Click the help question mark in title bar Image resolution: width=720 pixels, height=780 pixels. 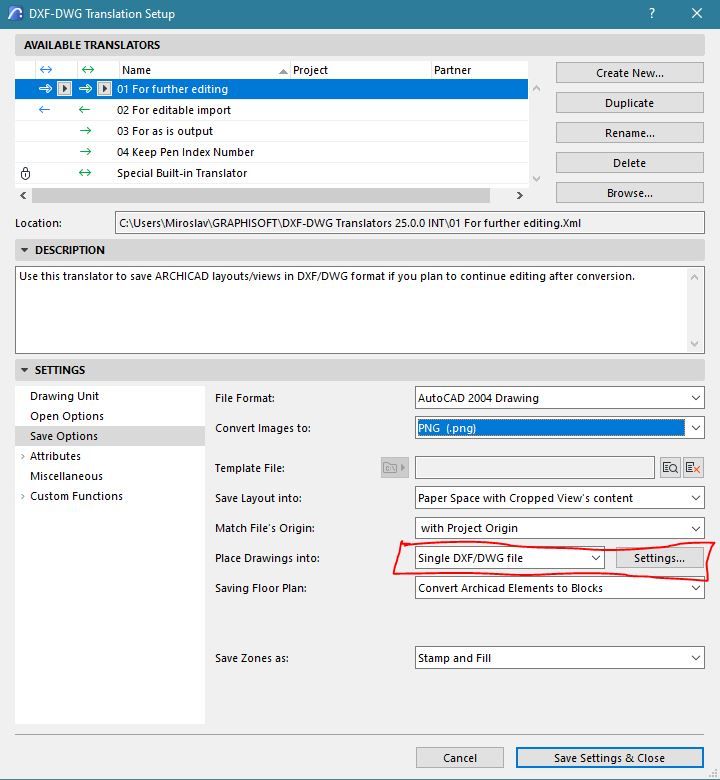click(x=652, y=13)
